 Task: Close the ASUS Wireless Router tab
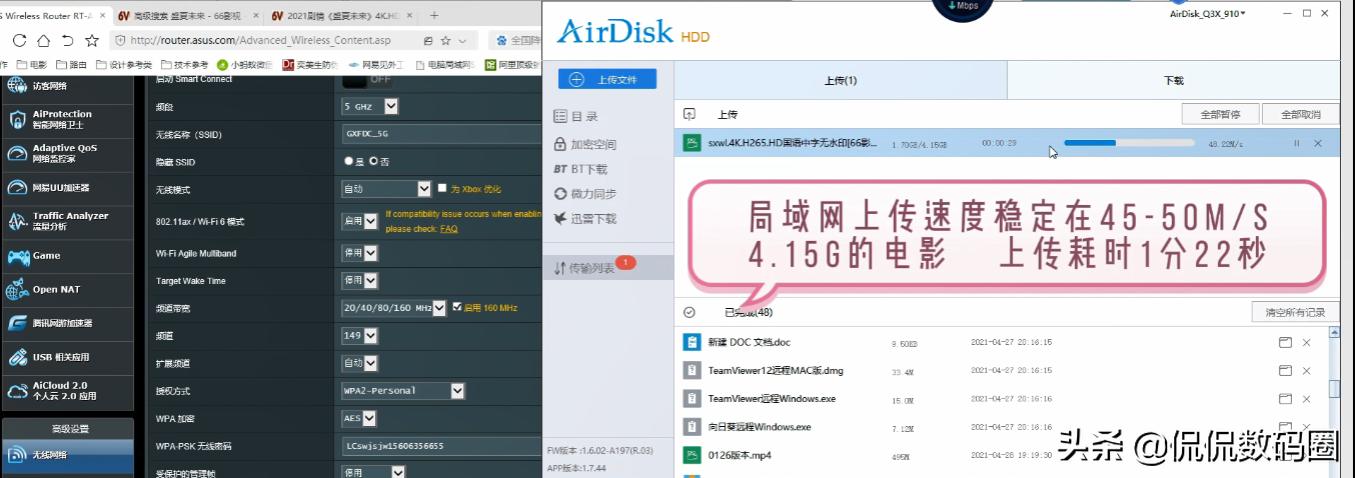pos(101,16)
